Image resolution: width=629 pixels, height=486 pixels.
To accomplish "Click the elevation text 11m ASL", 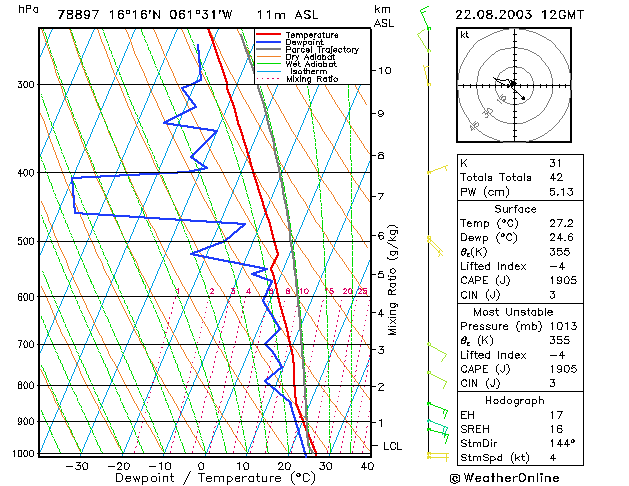I will click(287, 15).
